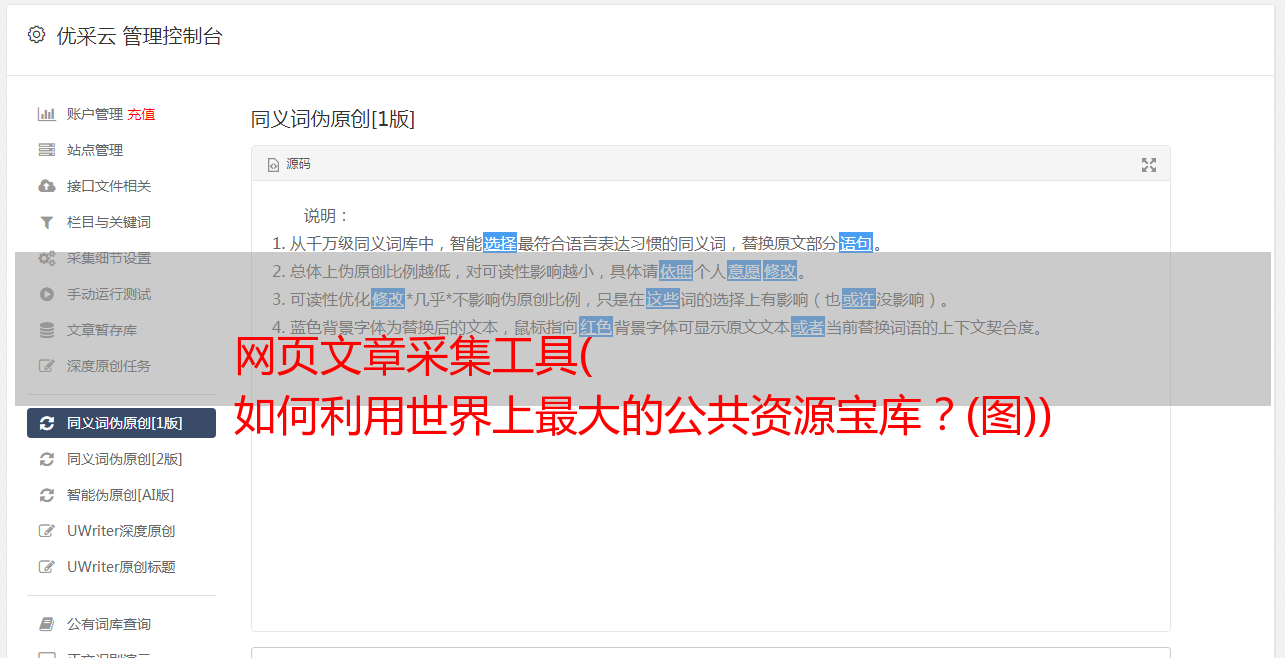
Task: Click the highlighted word 依照 in line two
Action: (x=676, y=271)
